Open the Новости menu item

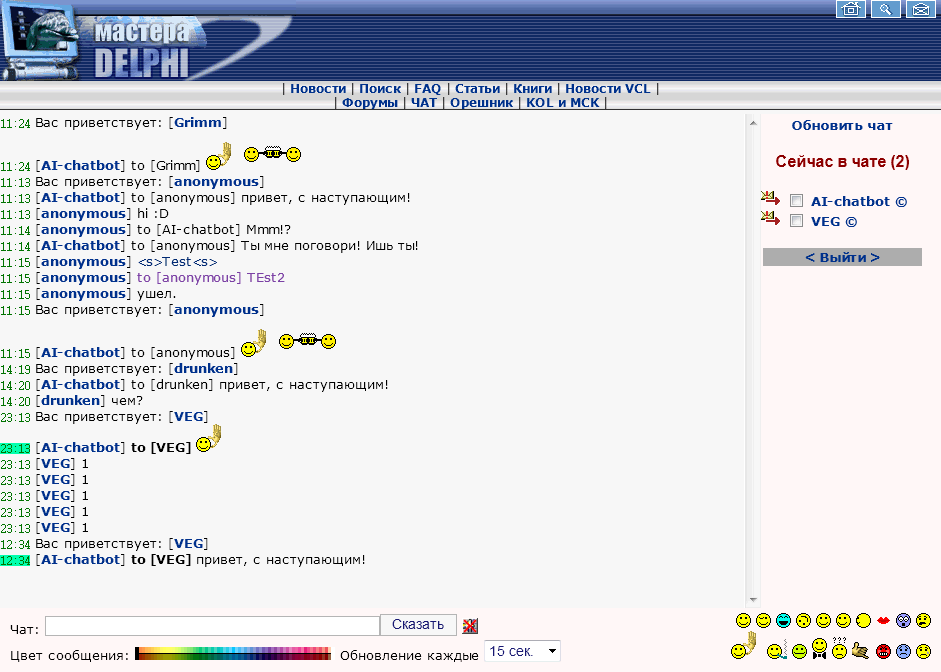[318, 89]
